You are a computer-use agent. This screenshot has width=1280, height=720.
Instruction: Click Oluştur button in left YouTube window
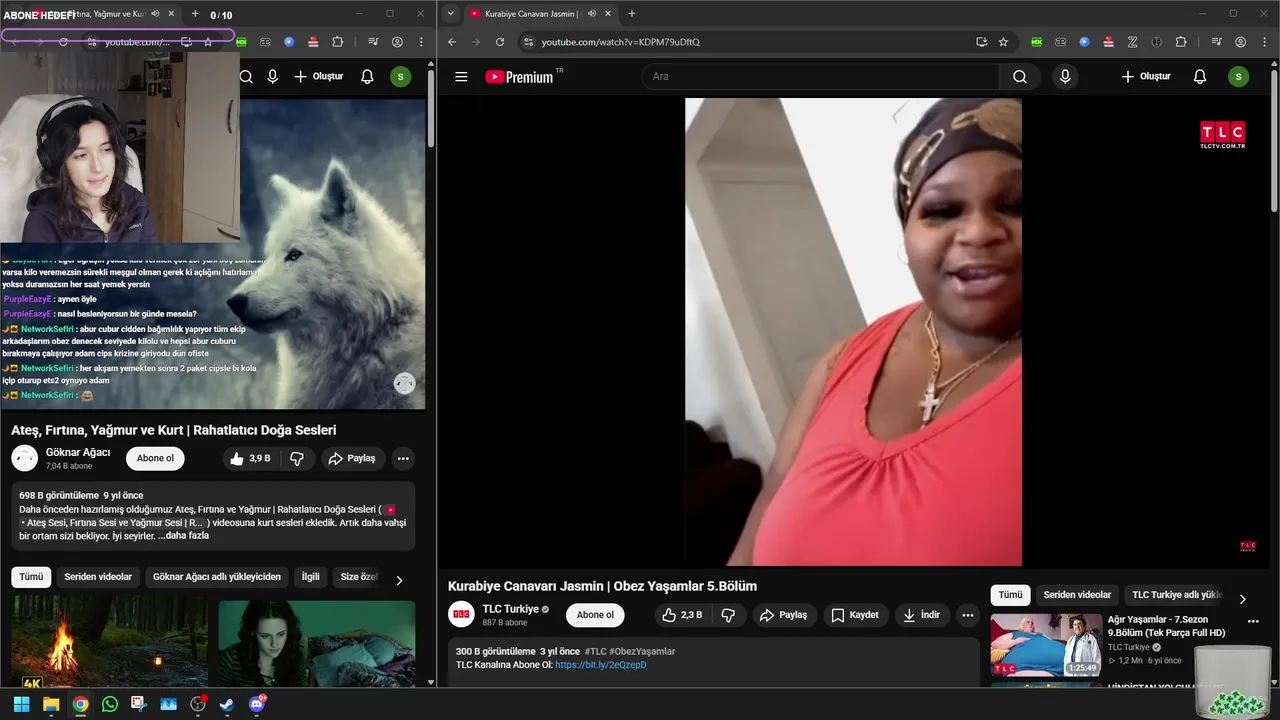point(319,77)
